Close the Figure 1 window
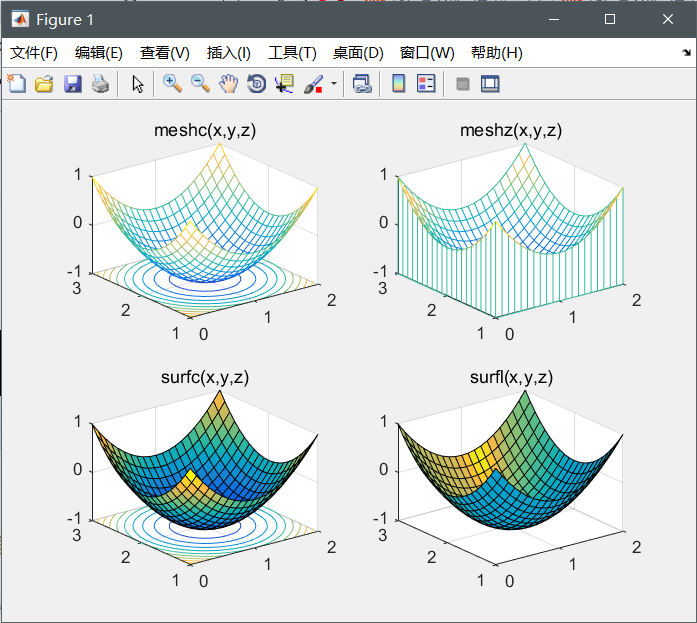The width and height of the screenshot is (697, 623). [668, 19]
